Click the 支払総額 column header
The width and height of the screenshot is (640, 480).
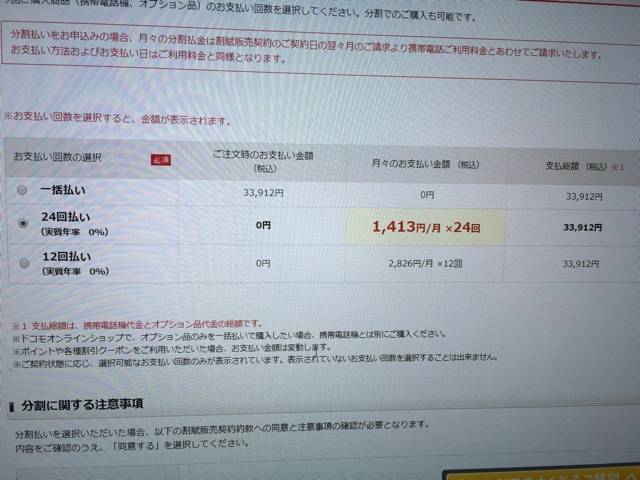[x=585, y=166]
